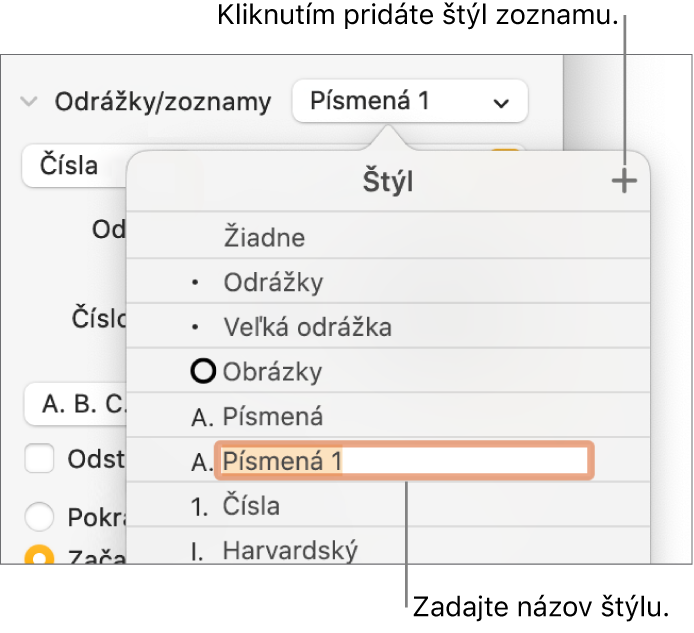Open the Čísla list type dropdown
Image resolution: width=694 pixels, height=633 pixels.
tap(74, 166)
